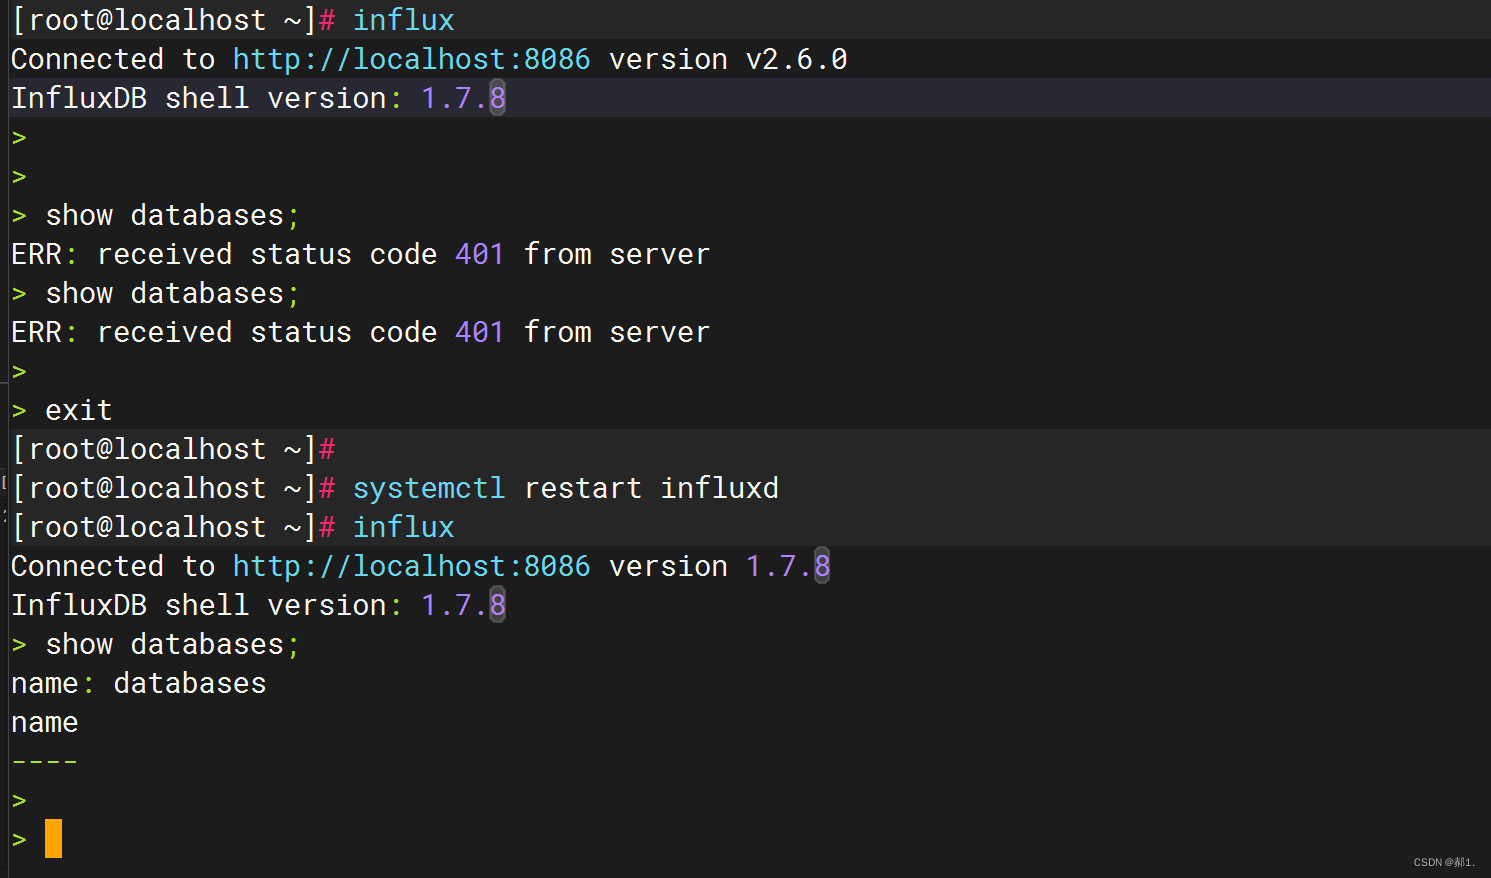The width and height of the screenshot is (1491, 878).
Task: Click the 'systemctl restart influxd' command
Action: pyautogui.click(x=565, y=488)
